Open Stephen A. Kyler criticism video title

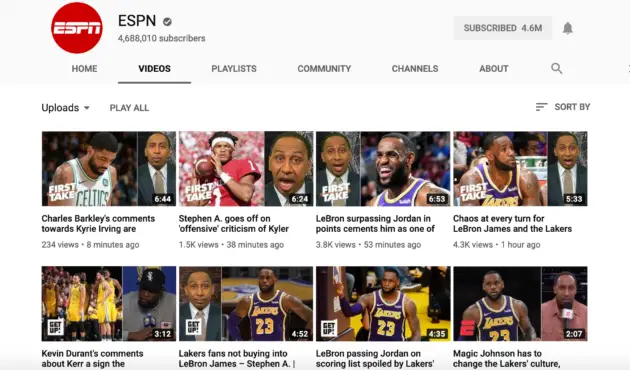[234, 224]
